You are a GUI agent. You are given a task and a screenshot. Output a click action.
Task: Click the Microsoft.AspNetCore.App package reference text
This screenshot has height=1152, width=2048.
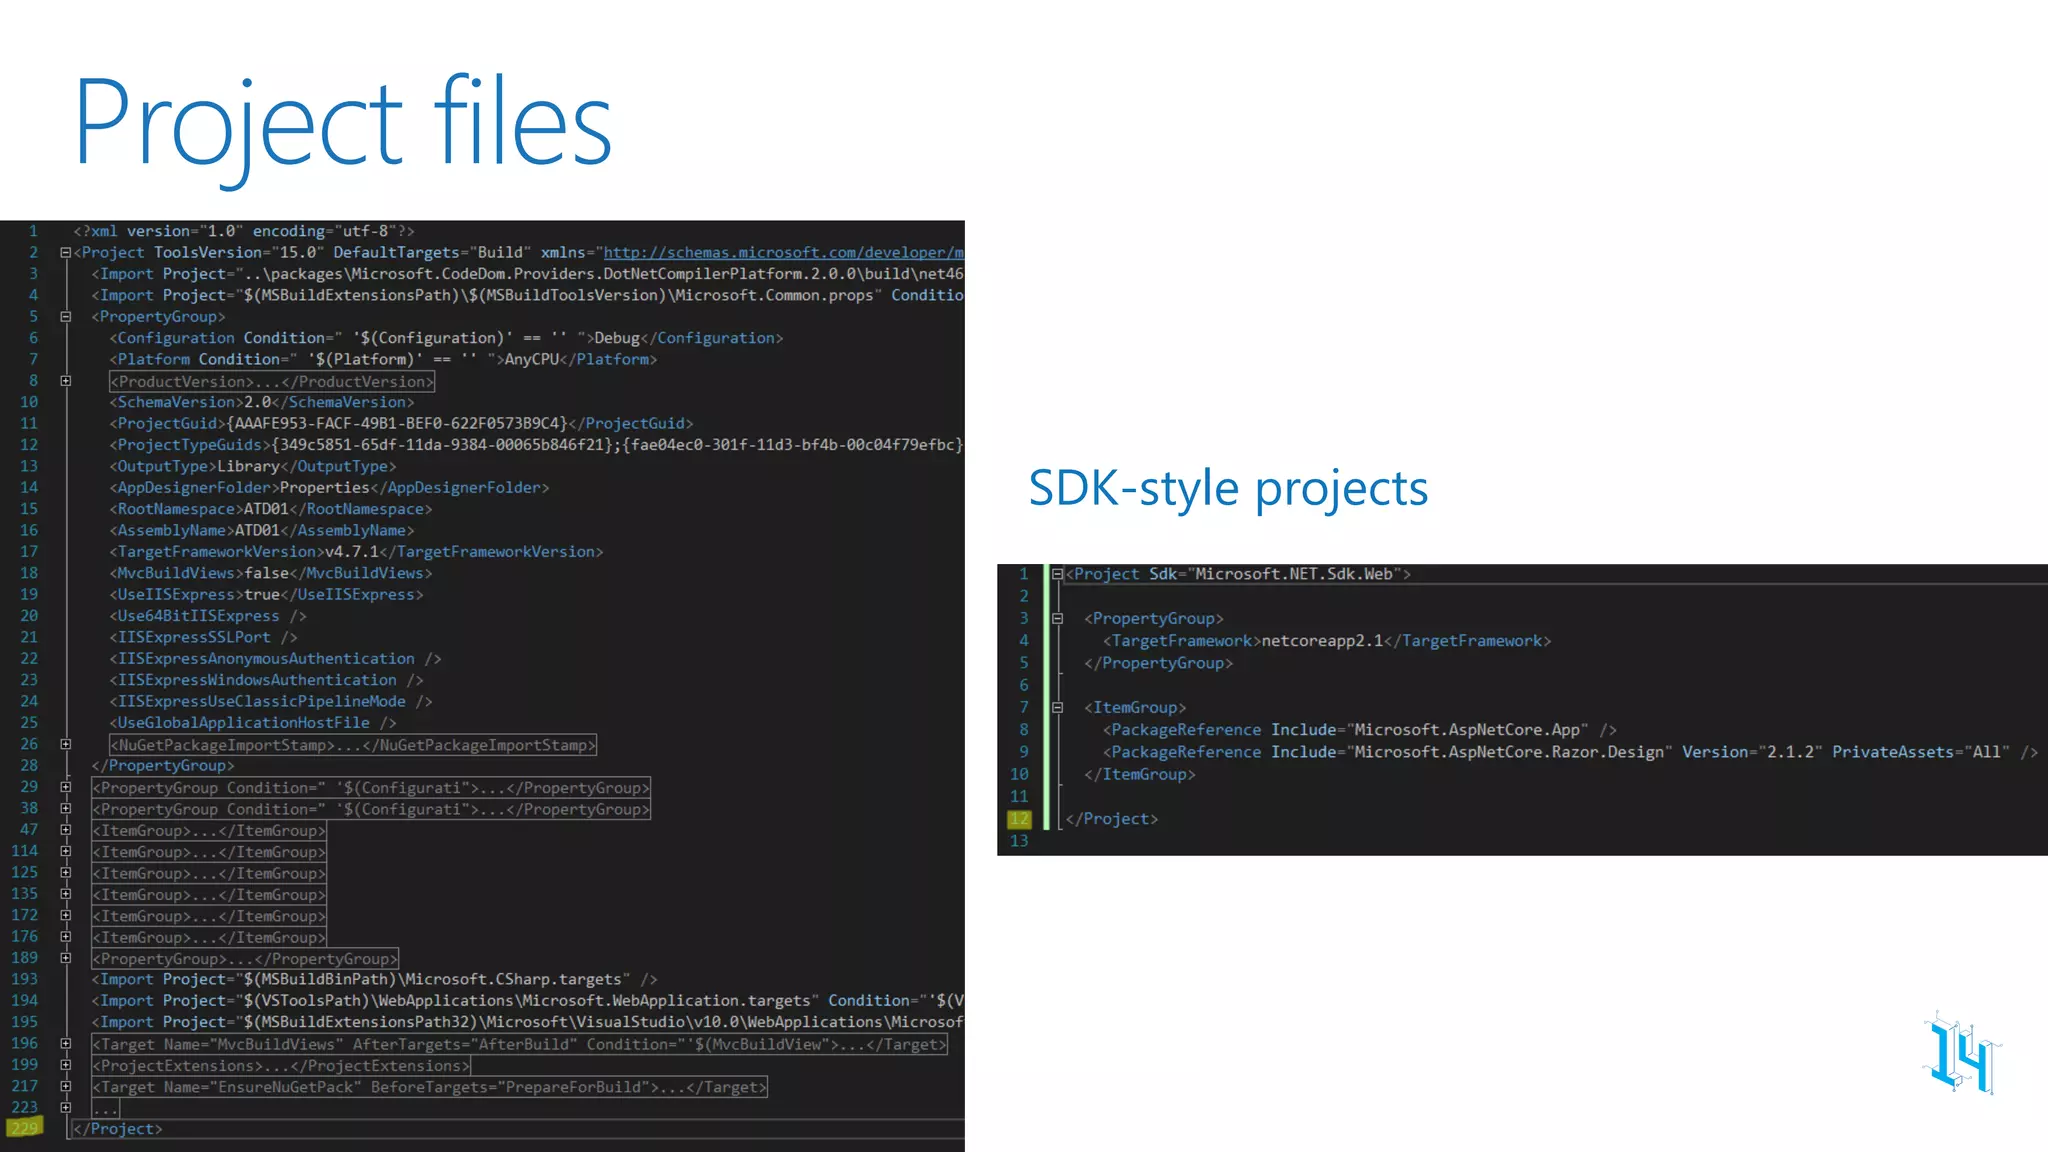pos(1467,730)
